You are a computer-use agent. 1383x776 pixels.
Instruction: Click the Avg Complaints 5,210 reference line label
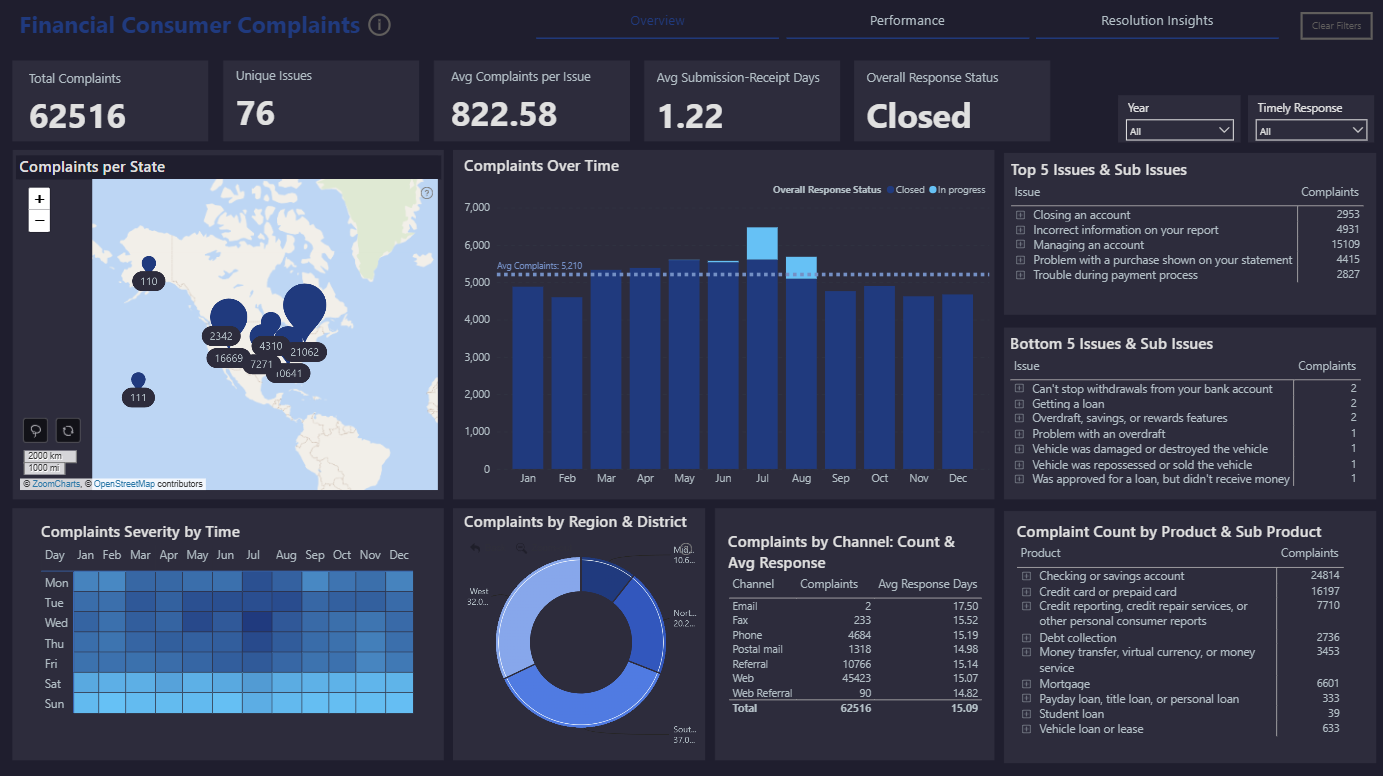(539, 266)
